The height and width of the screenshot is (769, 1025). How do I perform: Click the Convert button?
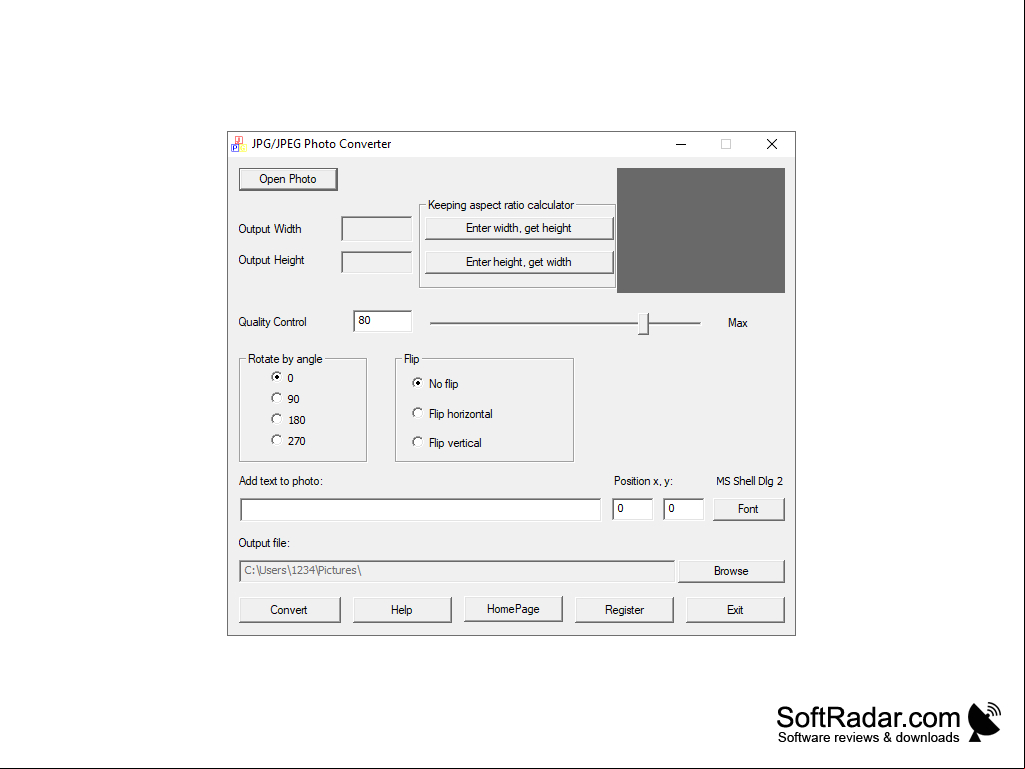(x=290, y=609)
